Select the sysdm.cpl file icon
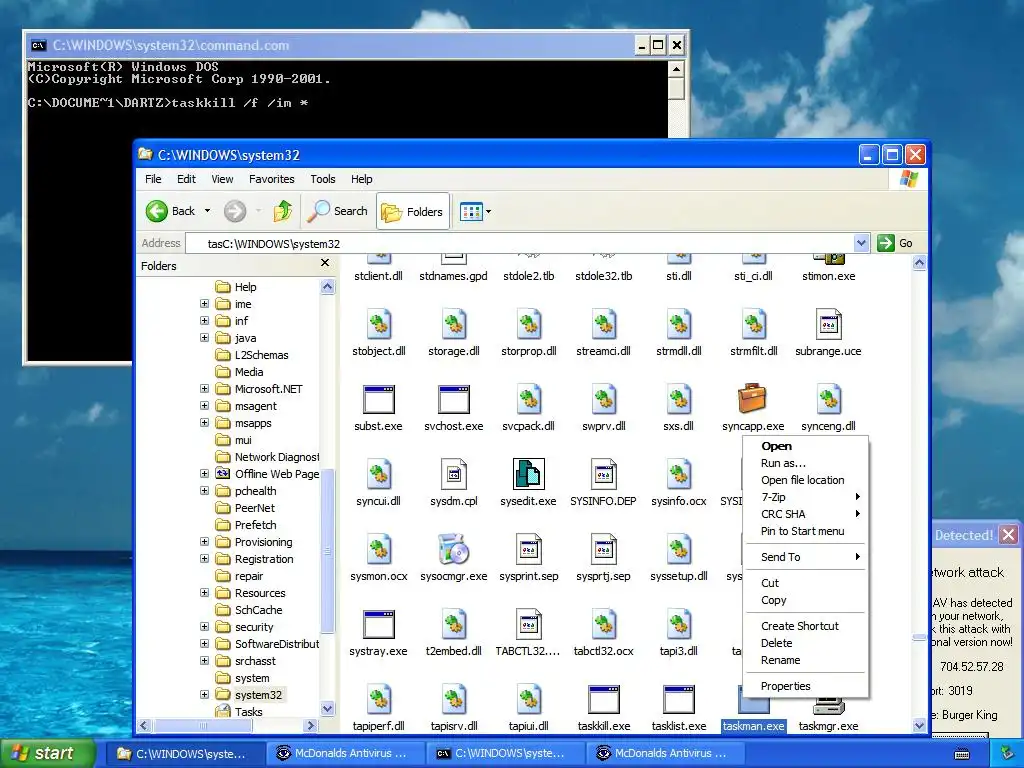This screenshot has height=768, width=1024. 454,474
